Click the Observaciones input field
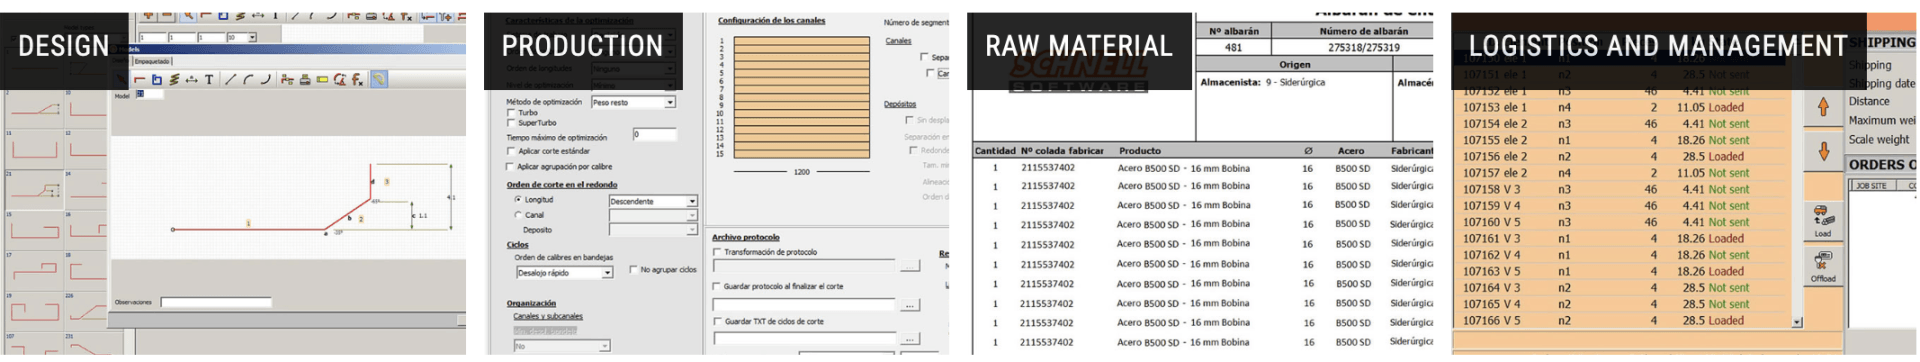The height and width of the screenshot is (362, 1920). coord(216,302)
